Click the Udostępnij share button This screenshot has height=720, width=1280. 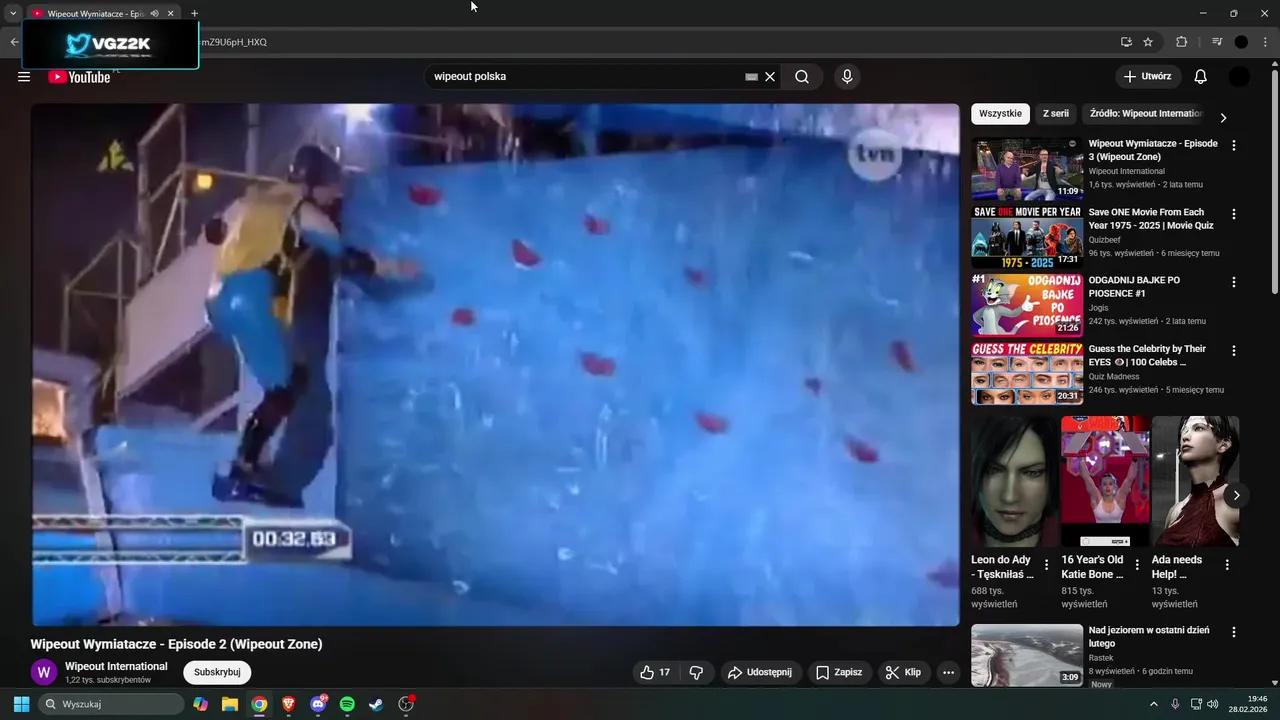click(759, 672)
